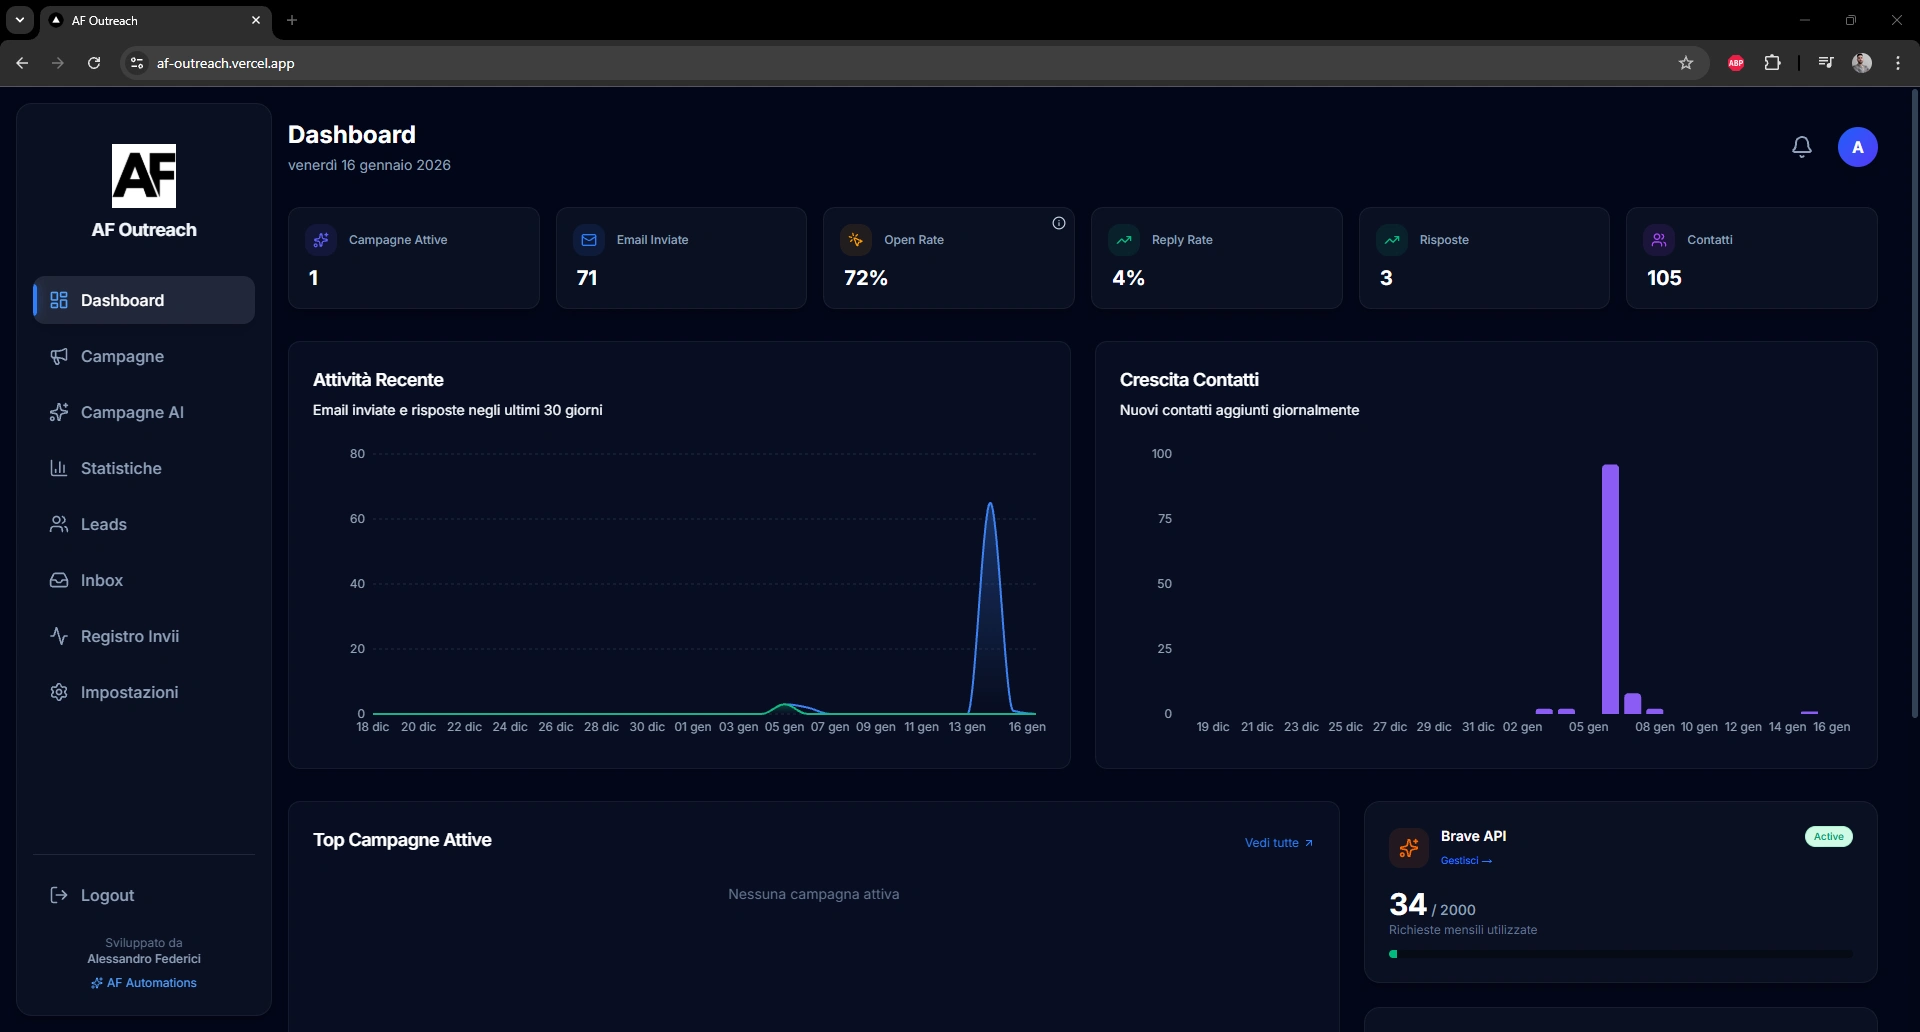Image resolution: width=1920 pixels, height=1032 pixels.
Task: Click the Nessuna campagna attiva message
Action: tap(813, 894)
